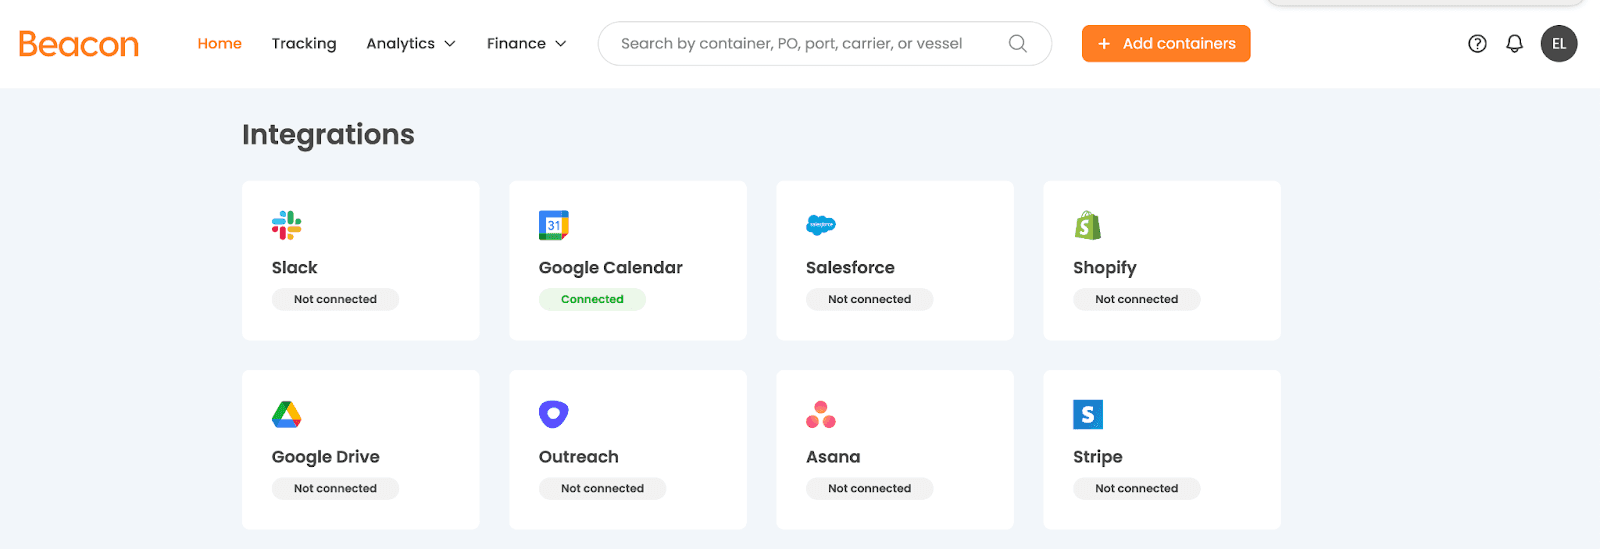
Task: Click the Shopify bag icon
Action: click(1088, 225)
